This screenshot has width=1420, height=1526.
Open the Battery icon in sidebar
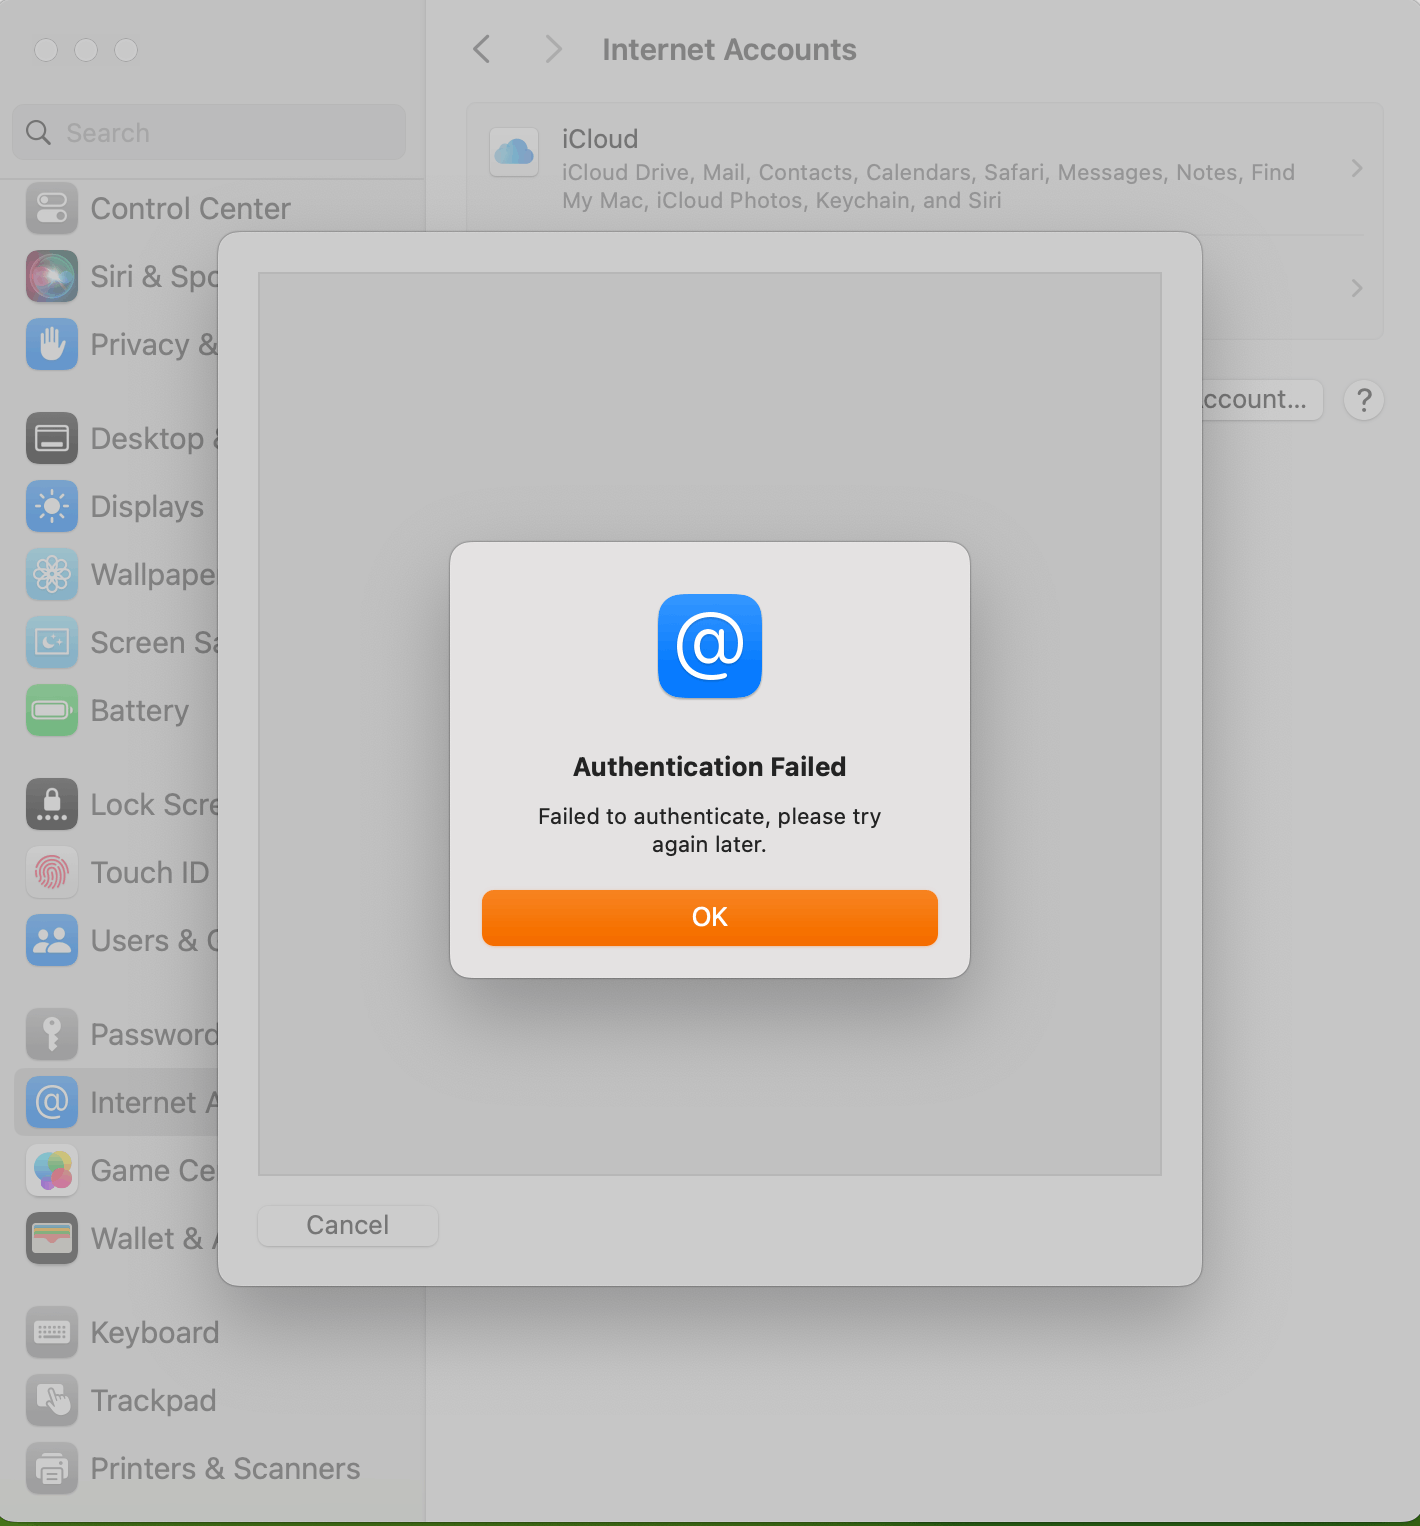52,710
